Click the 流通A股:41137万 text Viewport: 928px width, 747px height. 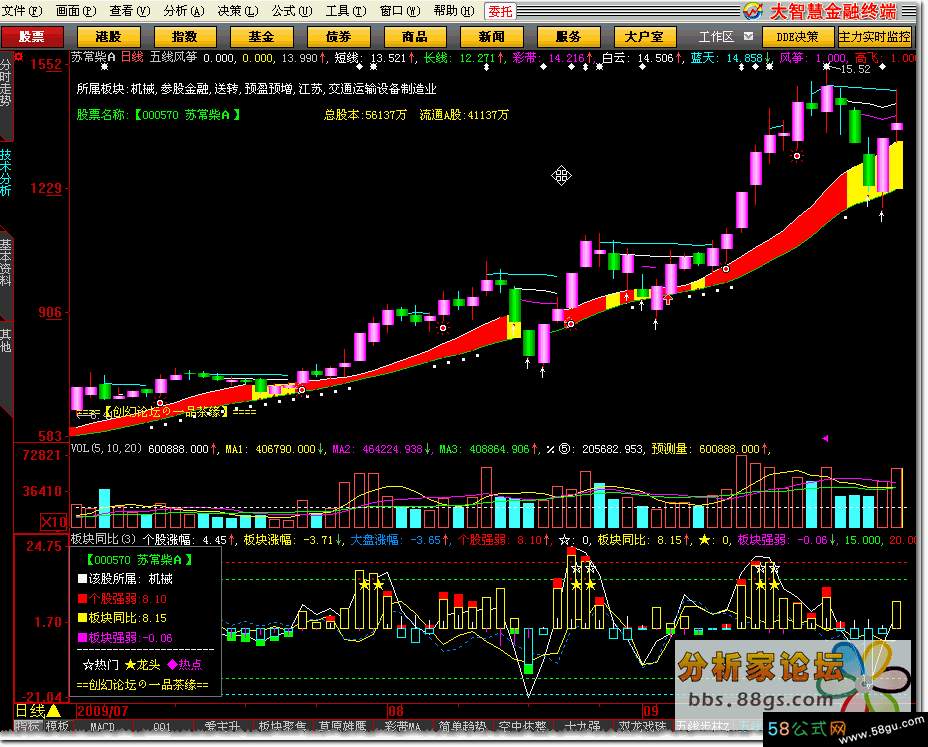coord(464,115)
